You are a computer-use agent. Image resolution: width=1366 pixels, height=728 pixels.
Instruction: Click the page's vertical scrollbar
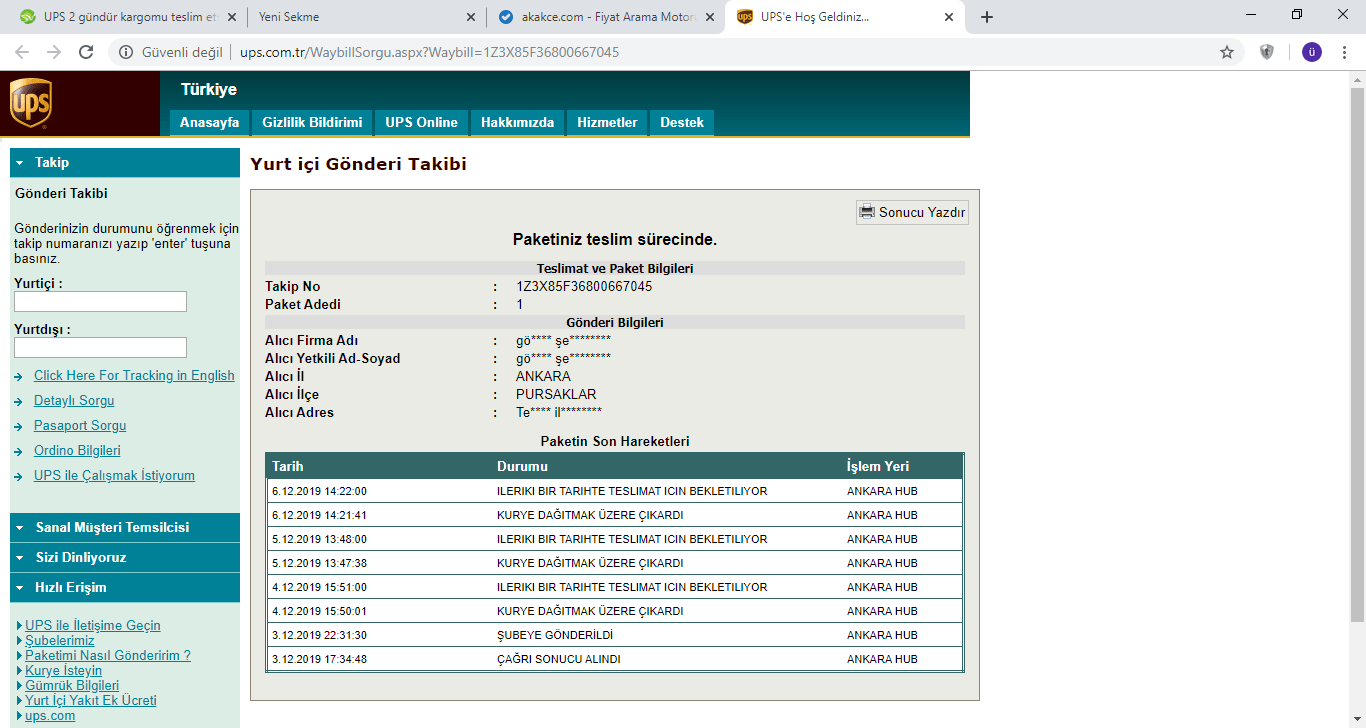[1357, 354]
